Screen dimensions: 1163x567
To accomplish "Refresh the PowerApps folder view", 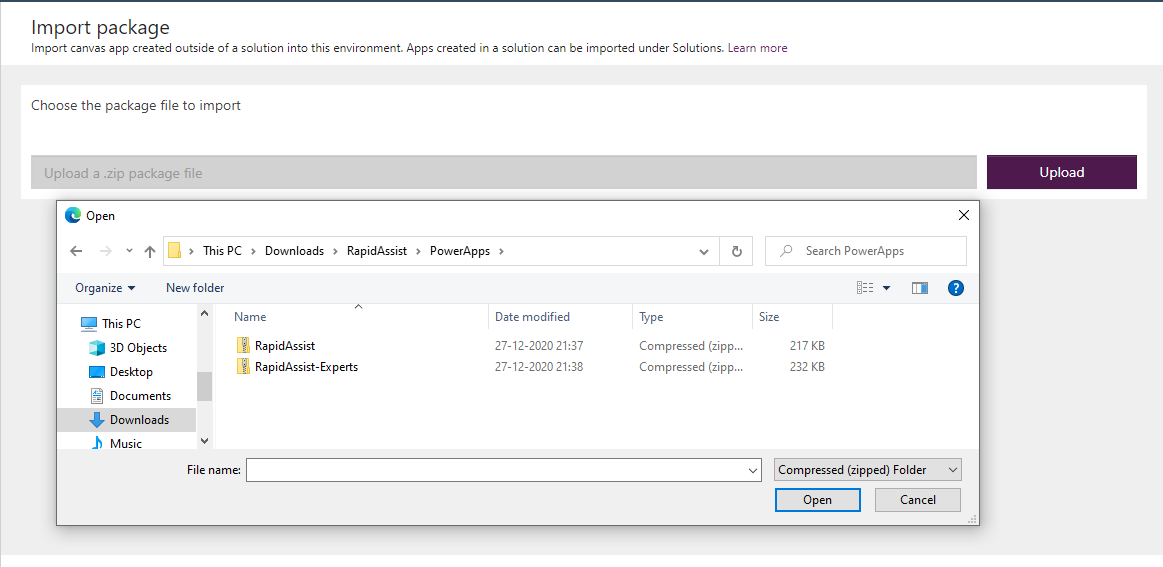I will [737, 251].
